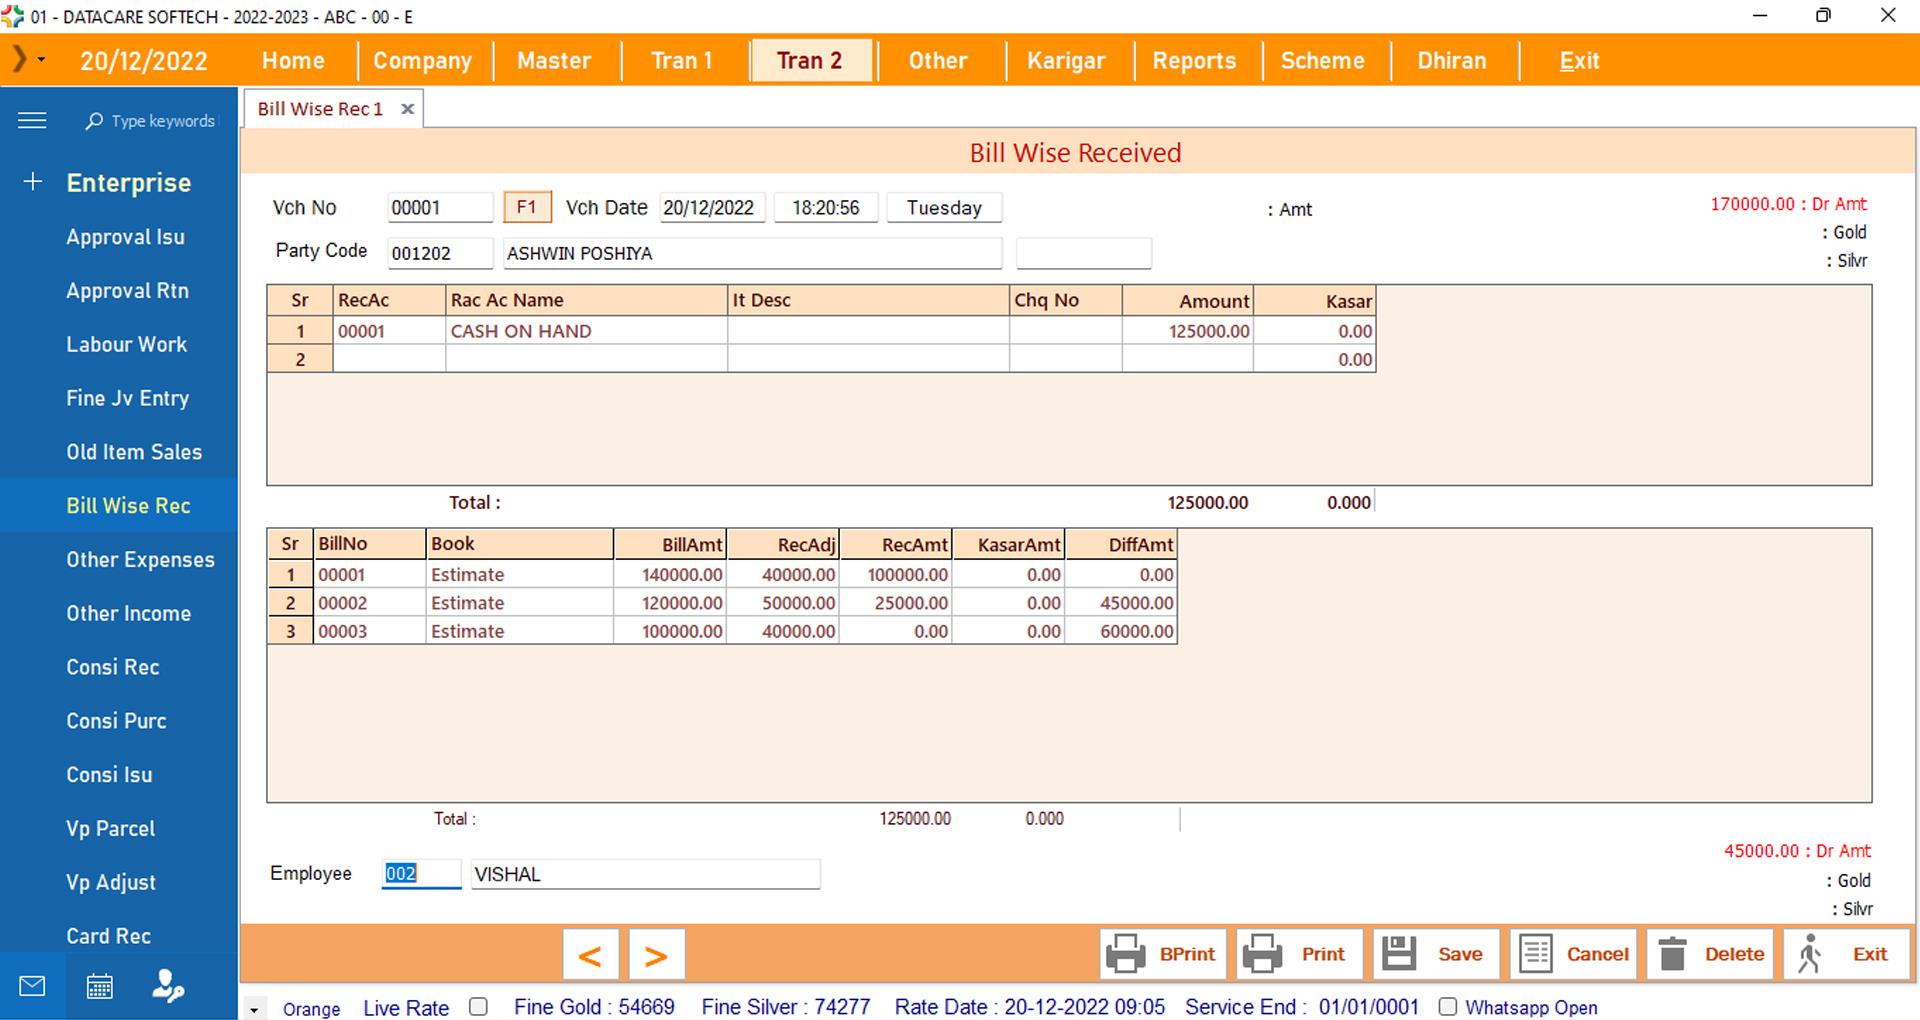Go to the next voucher record

tap(656, 955)
